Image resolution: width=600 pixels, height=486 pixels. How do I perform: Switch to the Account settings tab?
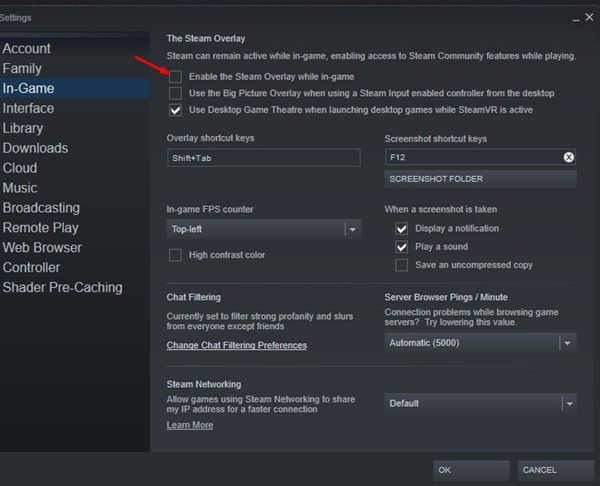click(27, 49)
